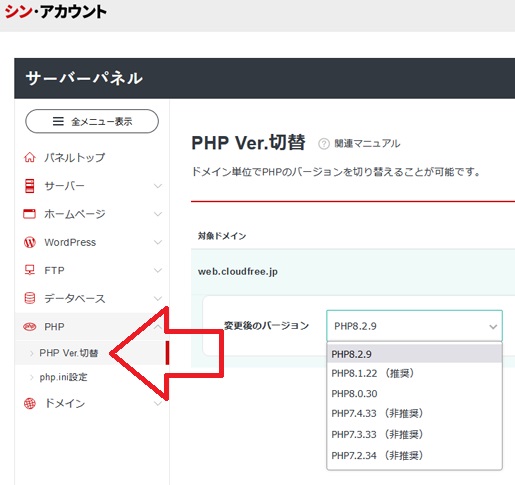Click the dropdown arrow of the version selector
Screen dimensions: 515x485
point(493,327)
